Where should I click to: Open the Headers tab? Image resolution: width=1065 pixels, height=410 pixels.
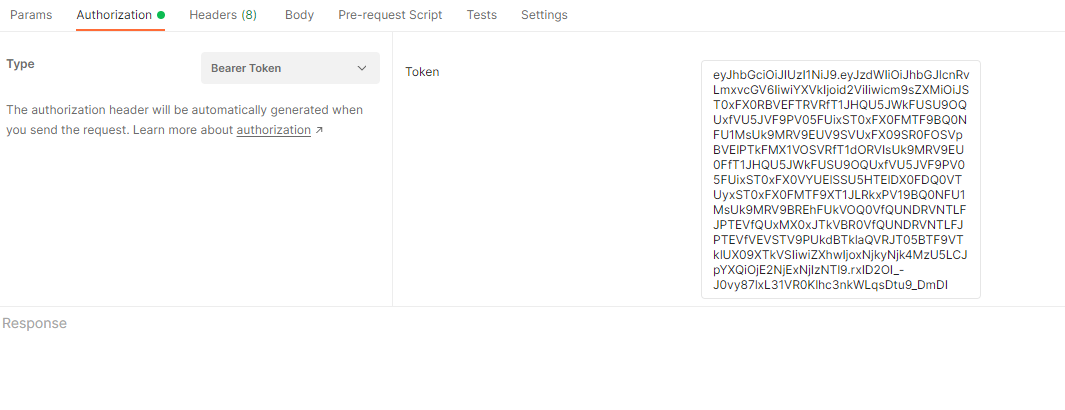(222, 15)
